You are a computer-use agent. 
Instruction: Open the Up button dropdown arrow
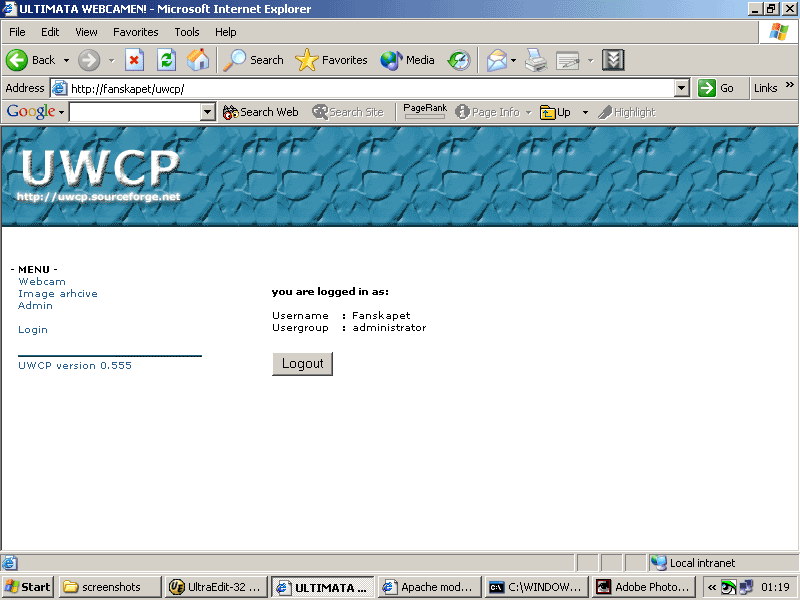(x=585, y=112)
